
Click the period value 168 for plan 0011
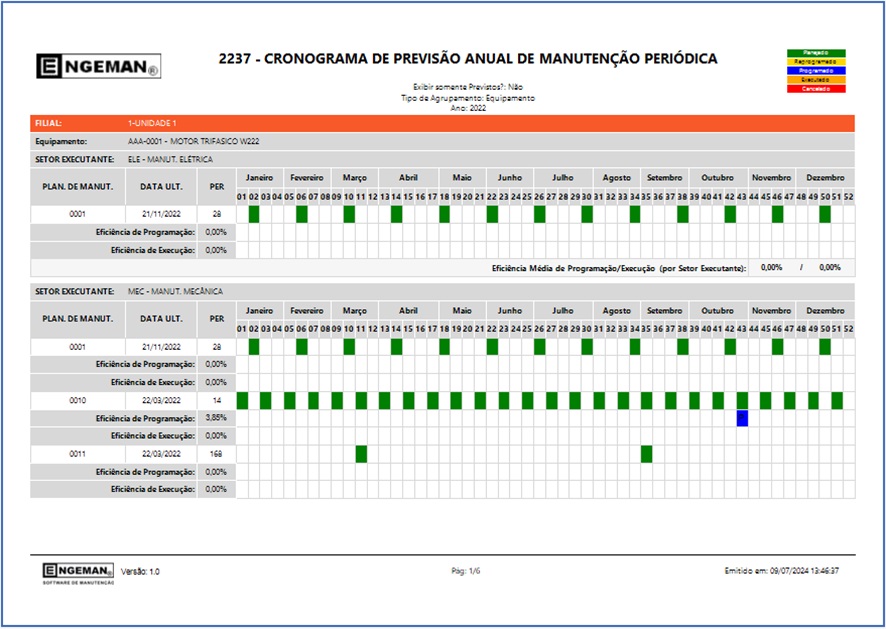click(x=215, y=454)
